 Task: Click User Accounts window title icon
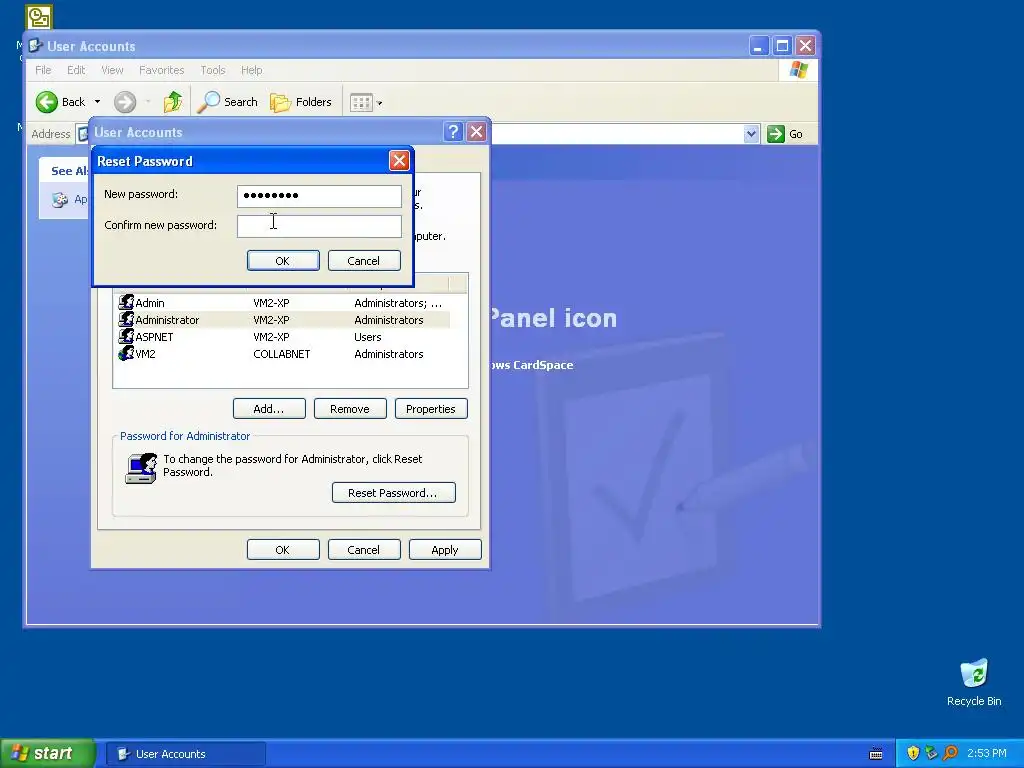[36, 46]
